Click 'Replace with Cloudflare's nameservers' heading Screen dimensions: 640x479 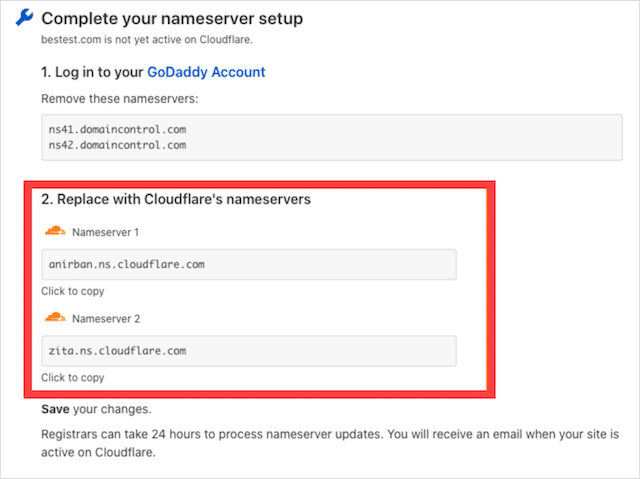coord(176,199)
